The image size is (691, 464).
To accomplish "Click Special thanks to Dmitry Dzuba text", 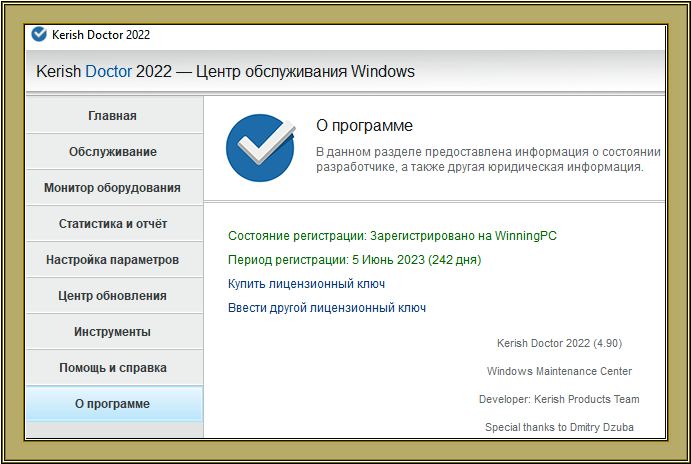I will click(x=559, y=427).
